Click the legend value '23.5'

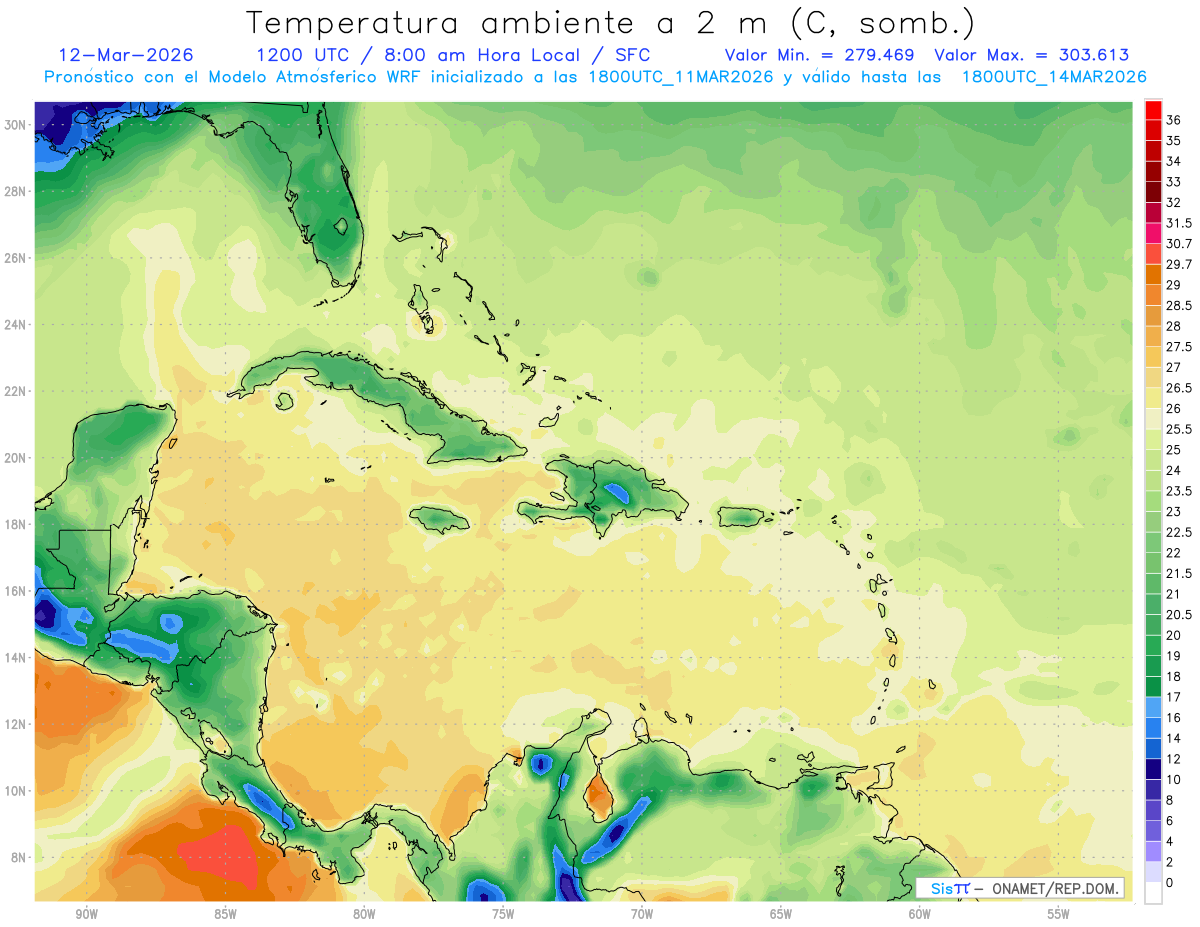point(1179,491)
